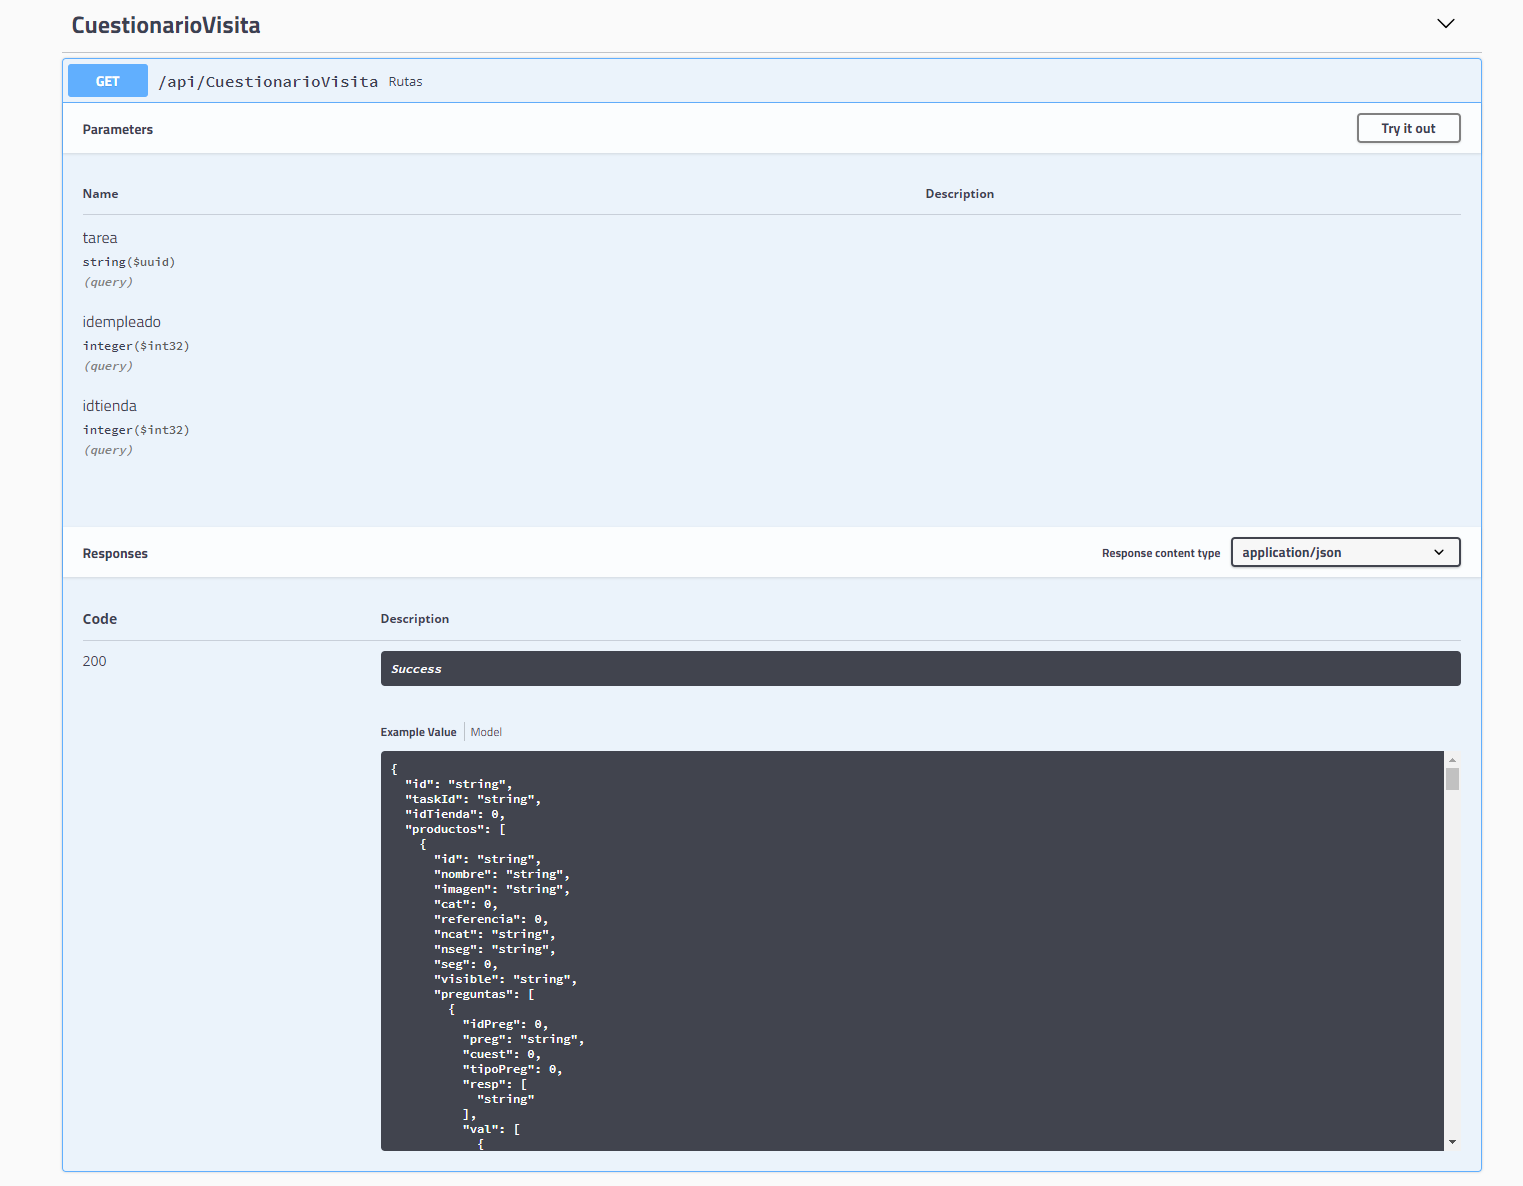Click the Rutas endpoint summary text
This screenshot has width=1523, height=1186.
pyautogui.click(x=405, y=82)
